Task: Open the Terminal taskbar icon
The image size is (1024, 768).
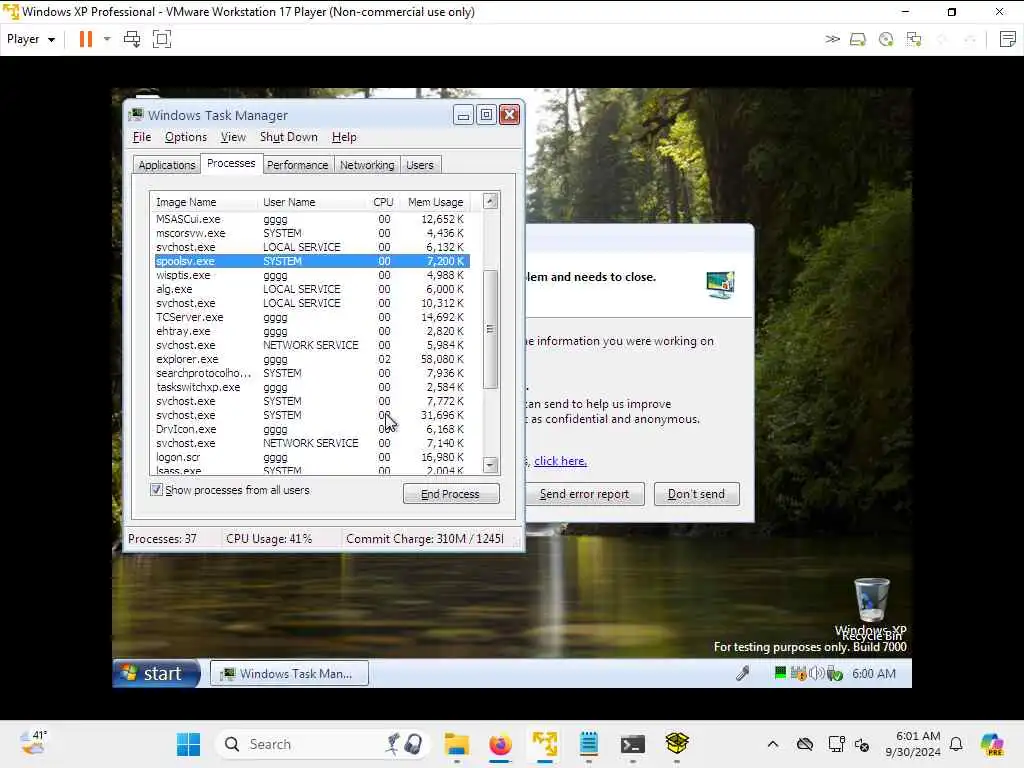Action: [x=633, y=744]
